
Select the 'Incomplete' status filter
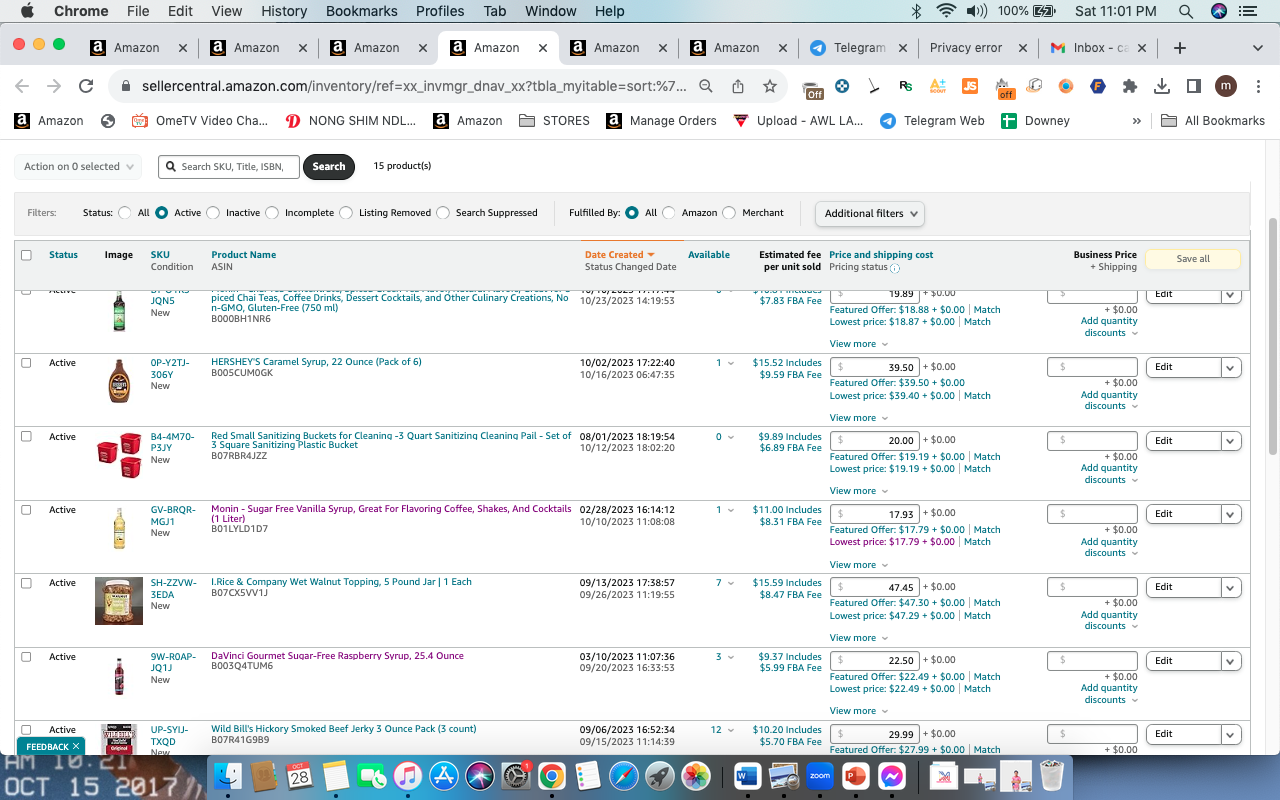[271, 213]
